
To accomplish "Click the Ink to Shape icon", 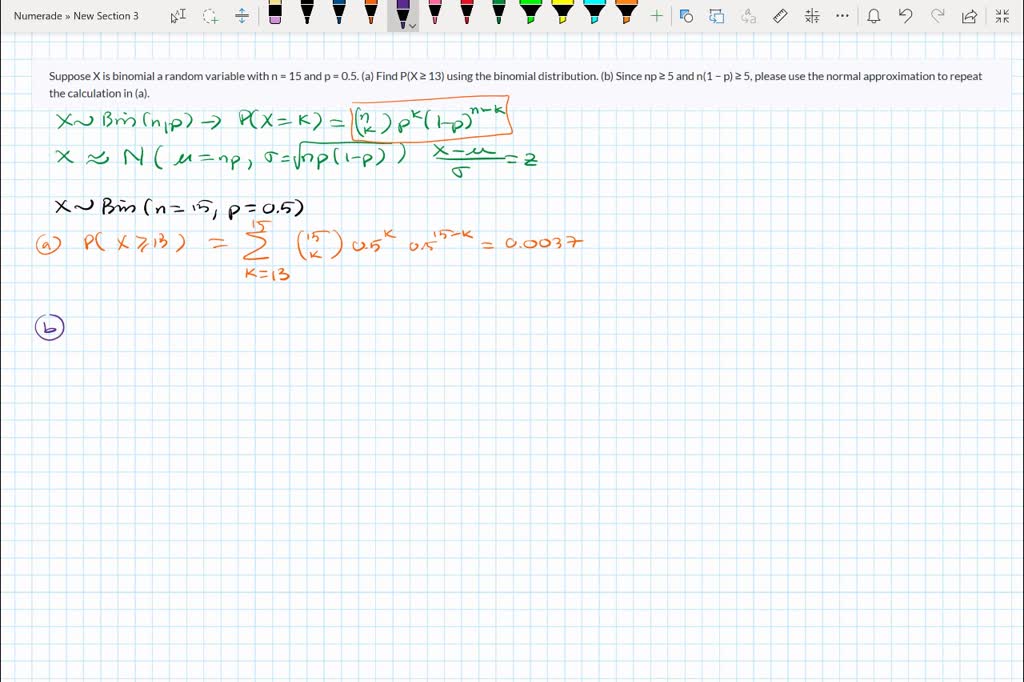I will (x=716, y=16).
